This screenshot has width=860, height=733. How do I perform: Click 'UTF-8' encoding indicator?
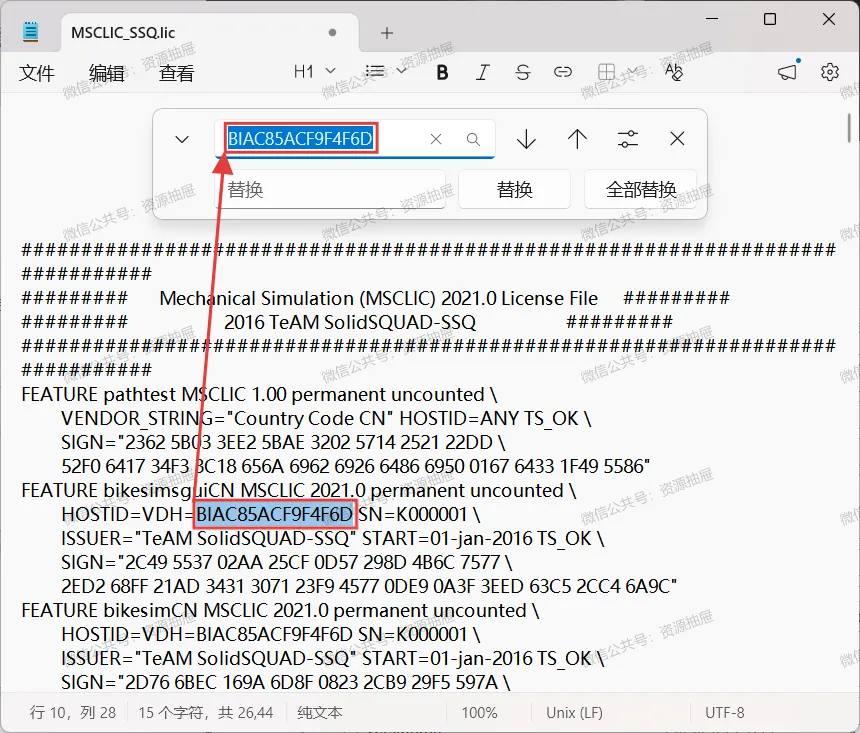pos(725,713)
